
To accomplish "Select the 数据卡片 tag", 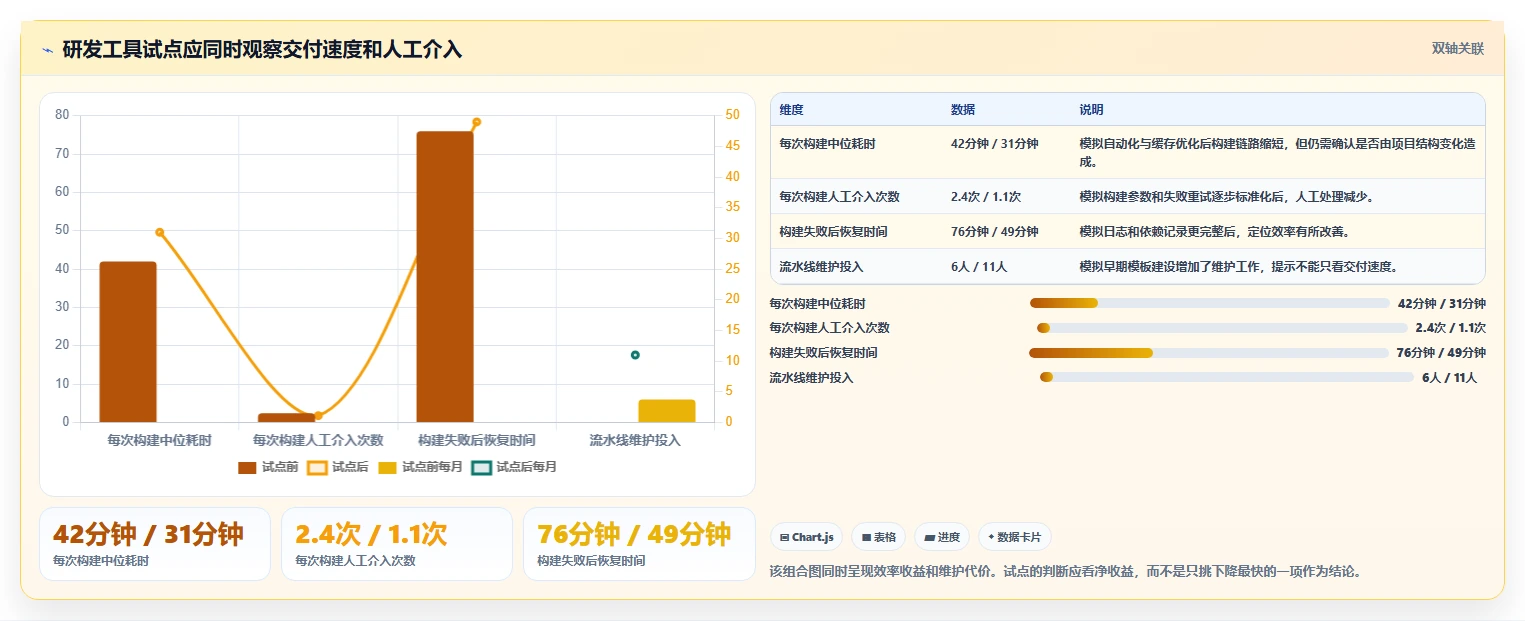I will tap(1014, 537).
